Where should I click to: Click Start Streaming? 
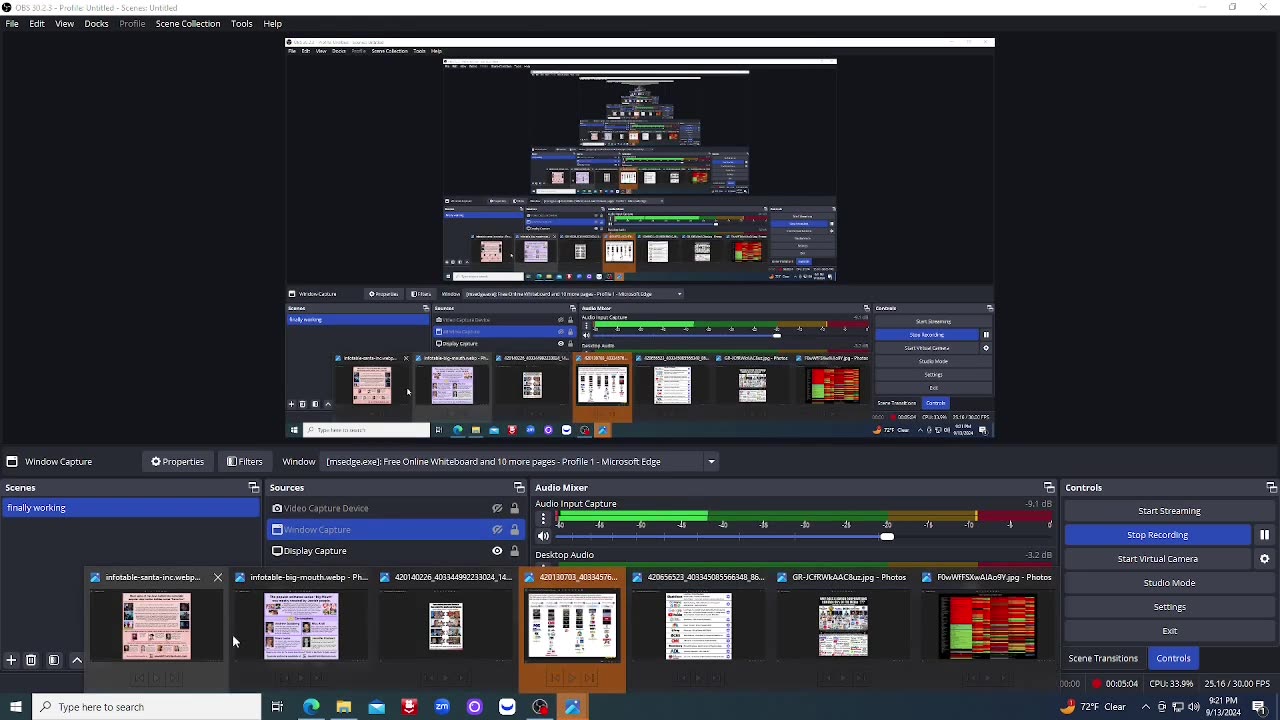(x=1169, y=511)
